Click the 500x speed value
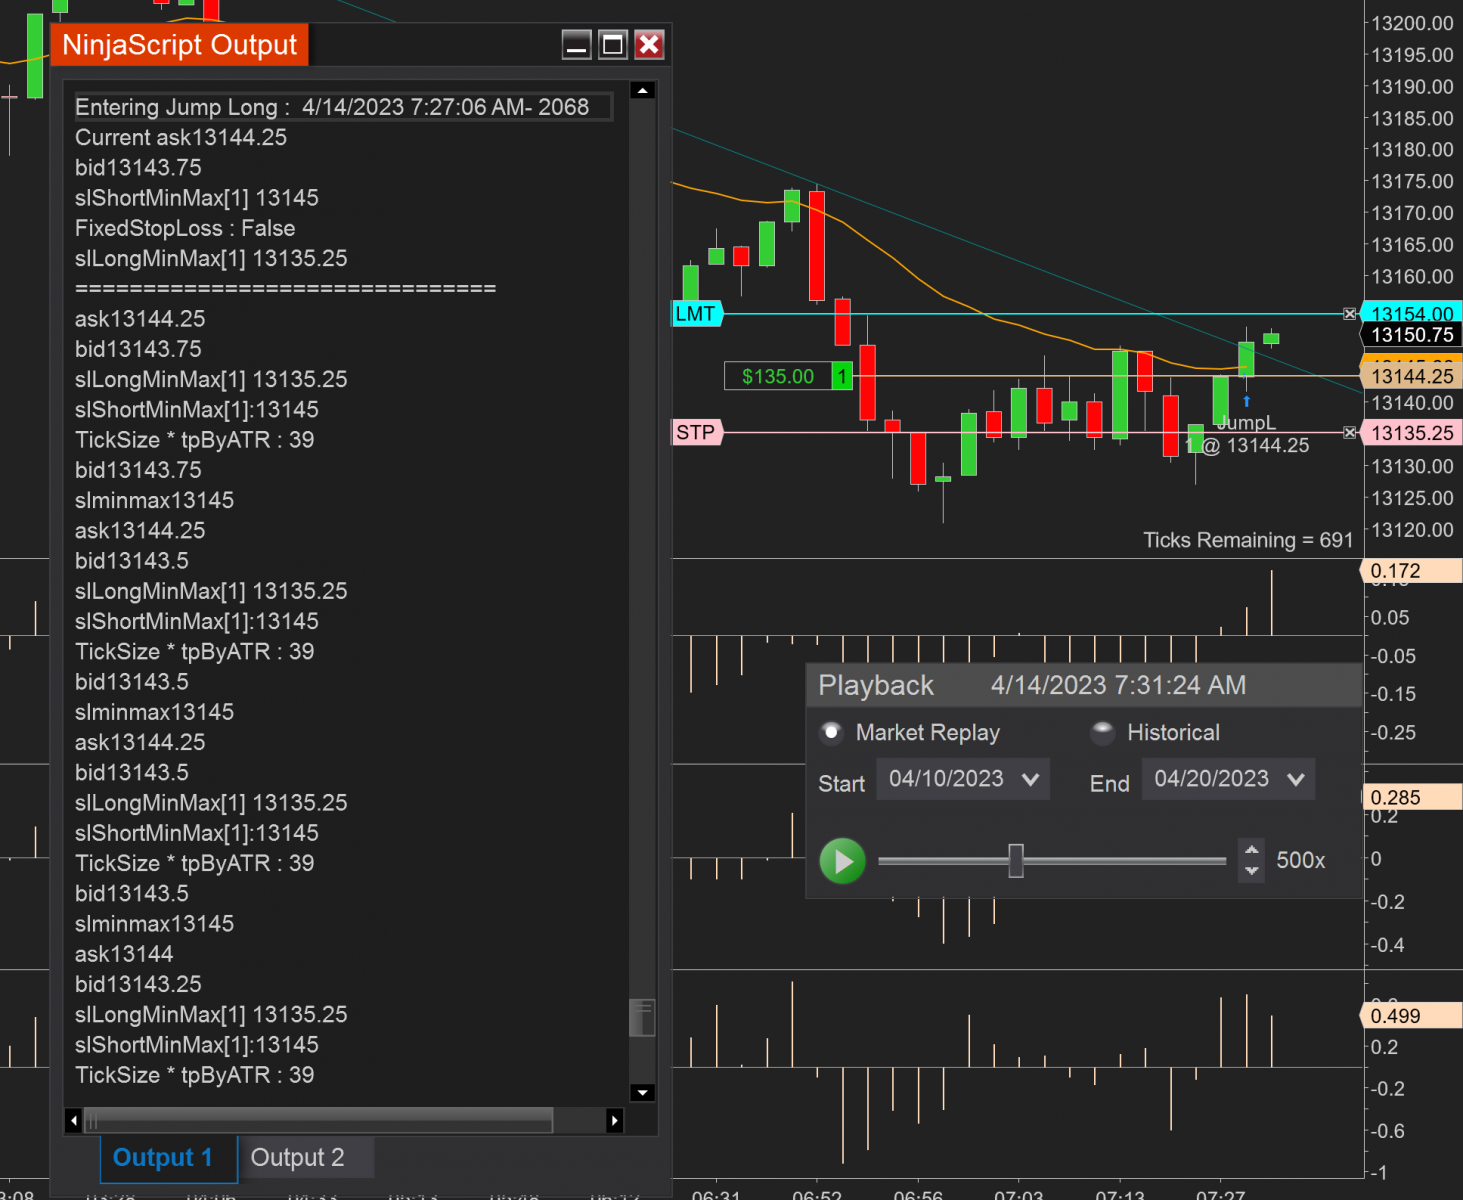 pos(1301,861)
